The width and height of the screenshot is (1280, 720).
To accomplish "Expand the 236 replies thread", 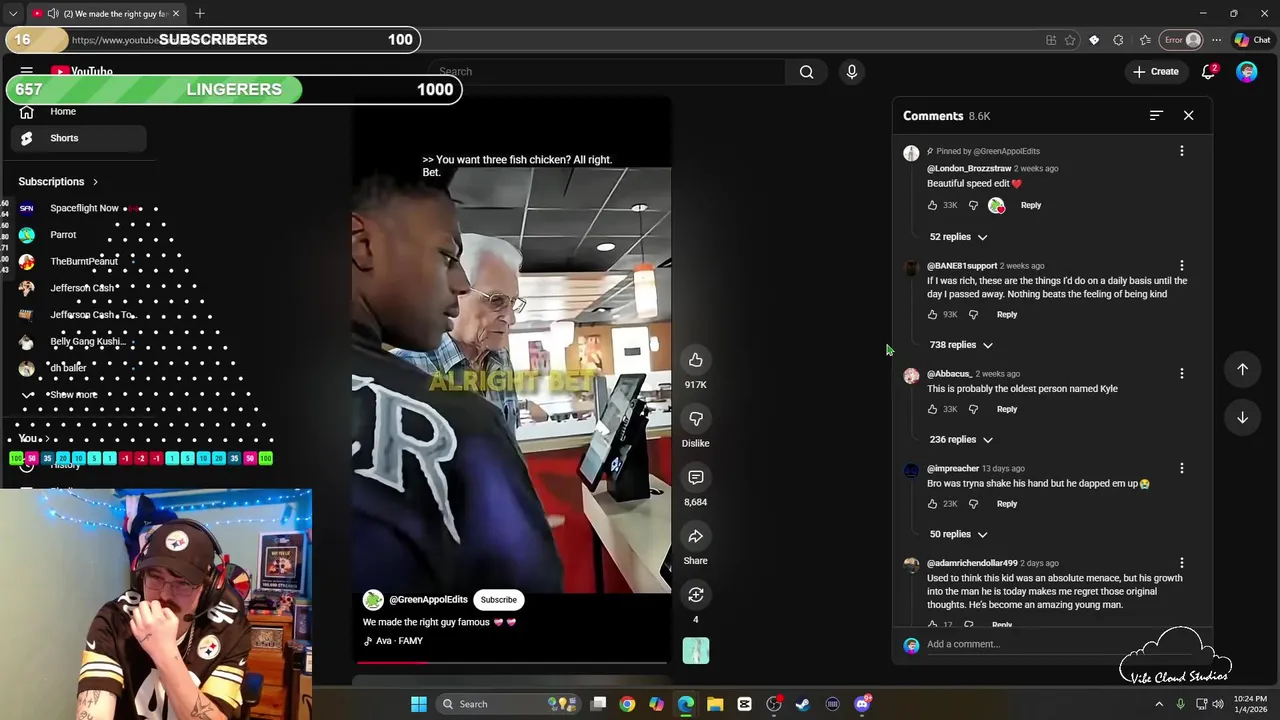I will (960, 440).
